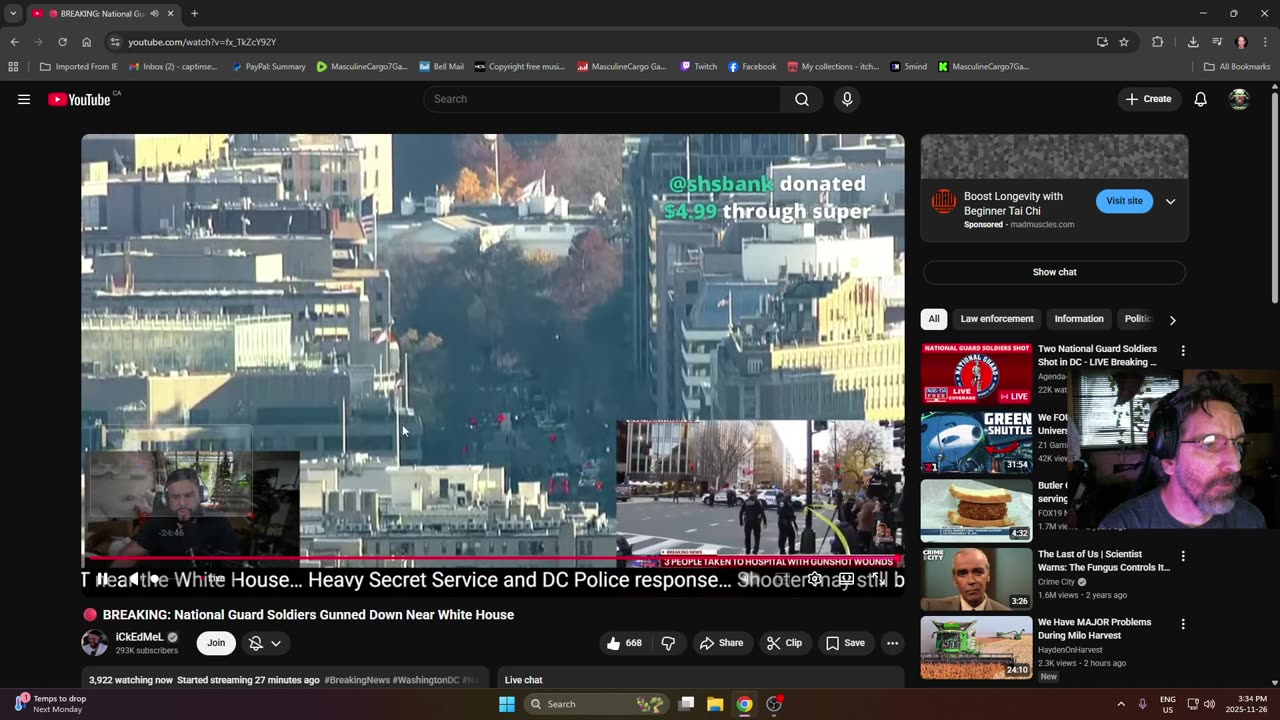1280x720 pixels.
Task: Open the Create menu button
Action: coord(1148,99)
